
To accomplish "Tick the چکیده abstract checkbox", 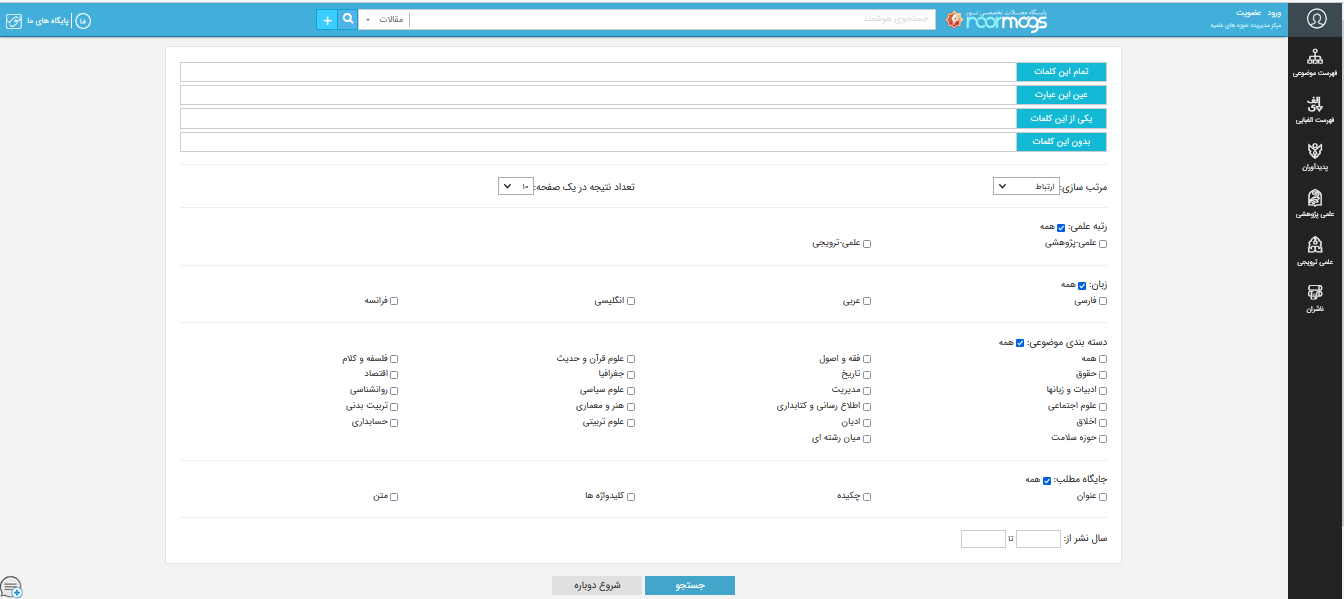I will coord(867,497).
